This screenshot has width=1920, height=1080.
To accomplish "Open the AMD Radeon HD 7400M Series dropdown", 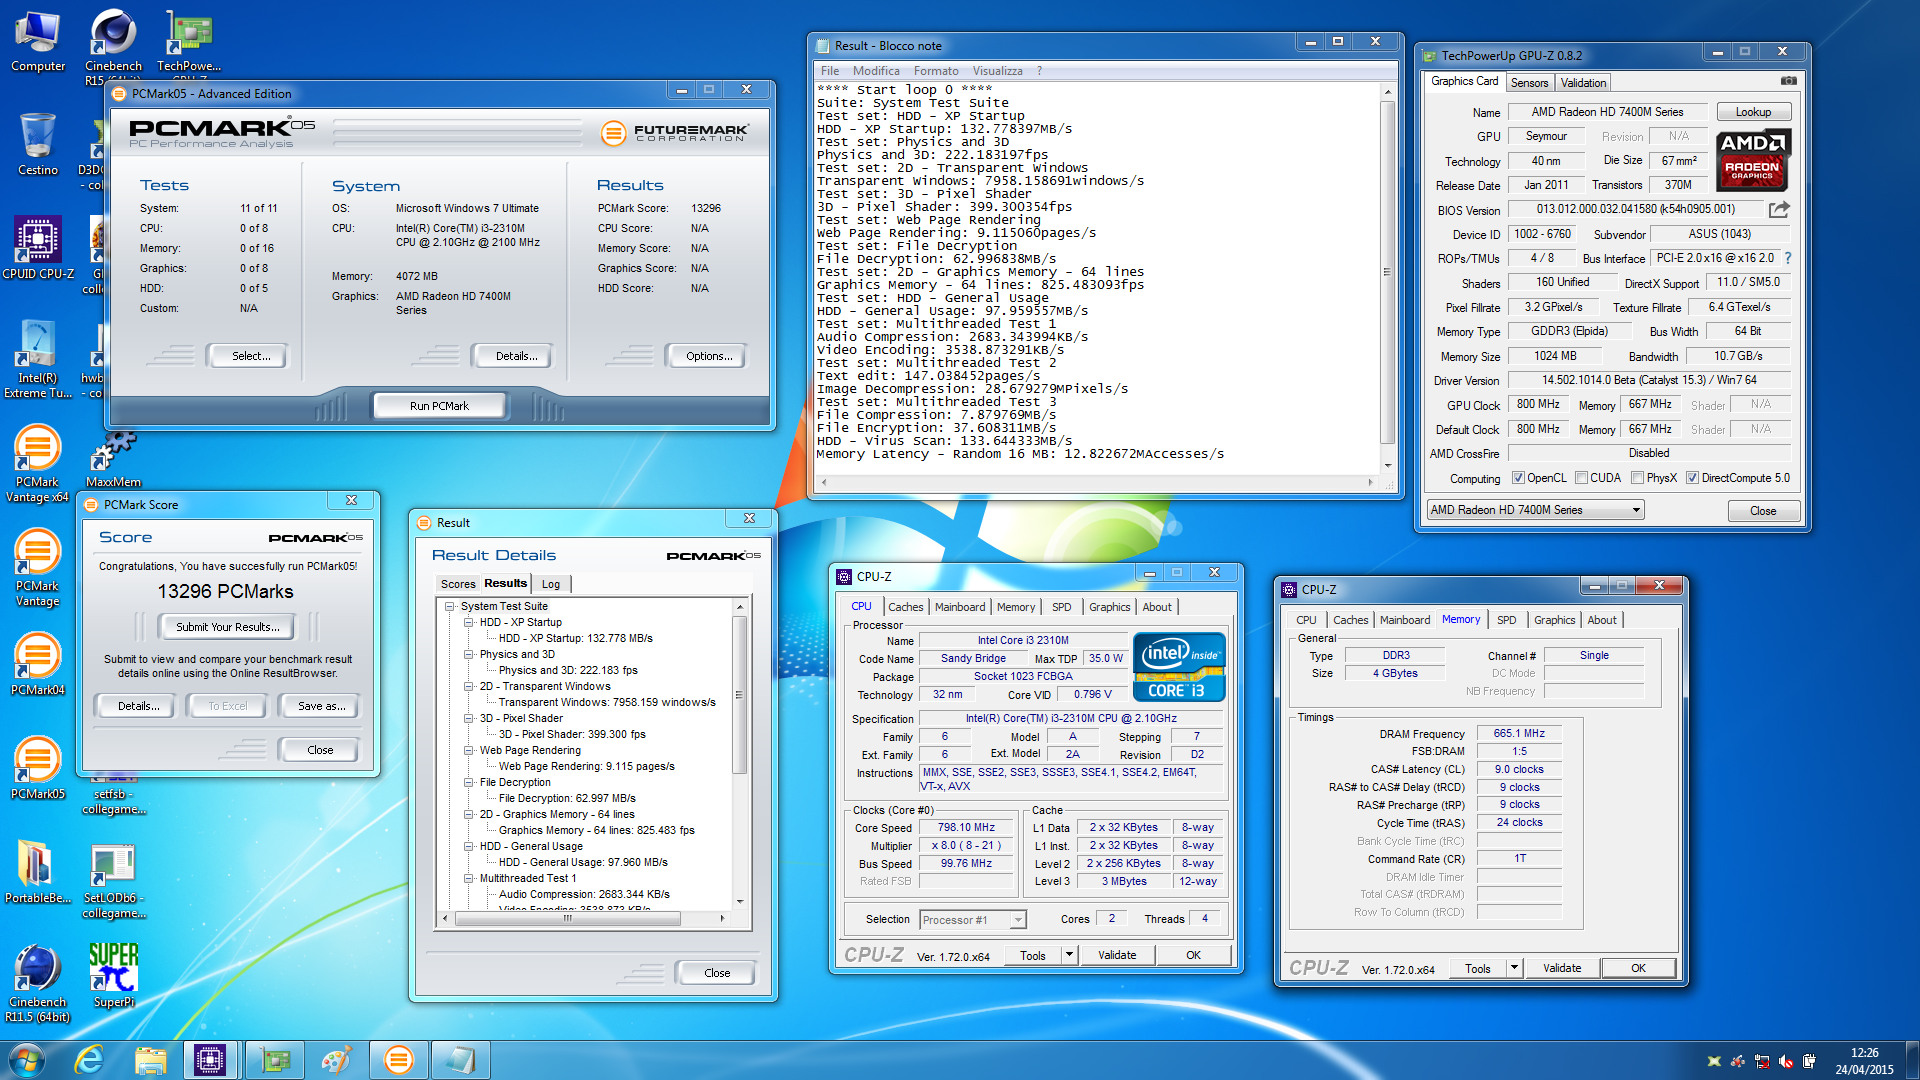I will pyautogui.click(x=1534, y=510).
